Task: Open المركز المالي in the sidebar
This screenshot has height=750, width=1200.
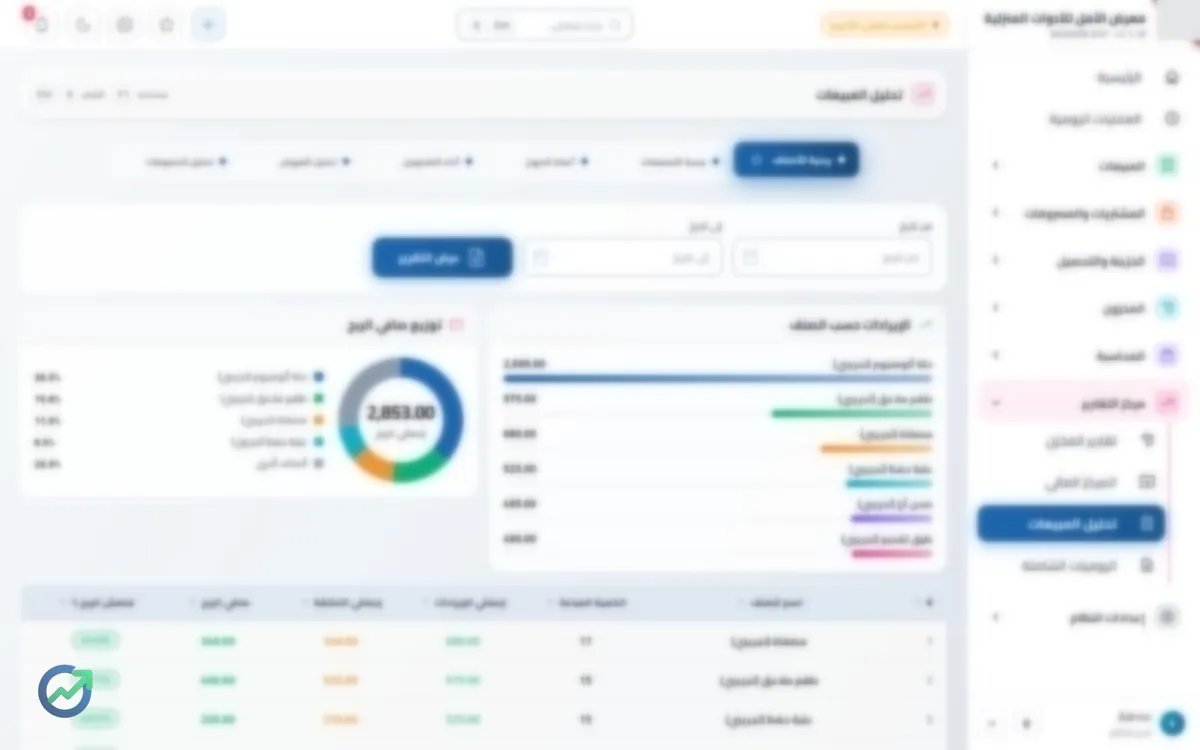Action: coord(1071,482)
